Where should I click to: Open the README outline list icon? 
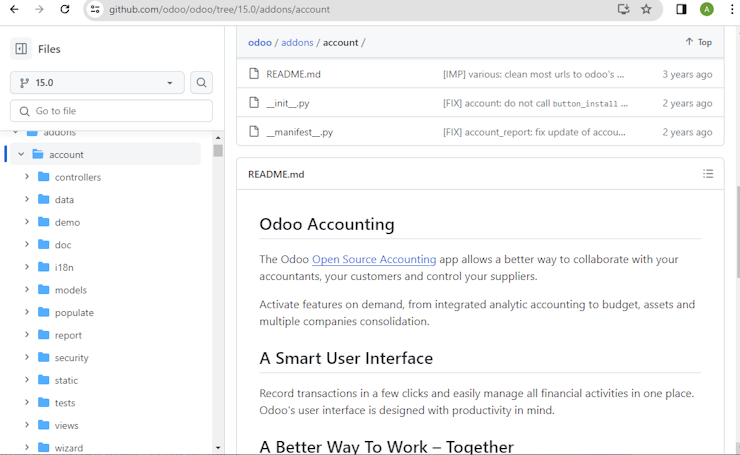click(x=708, y=174)
